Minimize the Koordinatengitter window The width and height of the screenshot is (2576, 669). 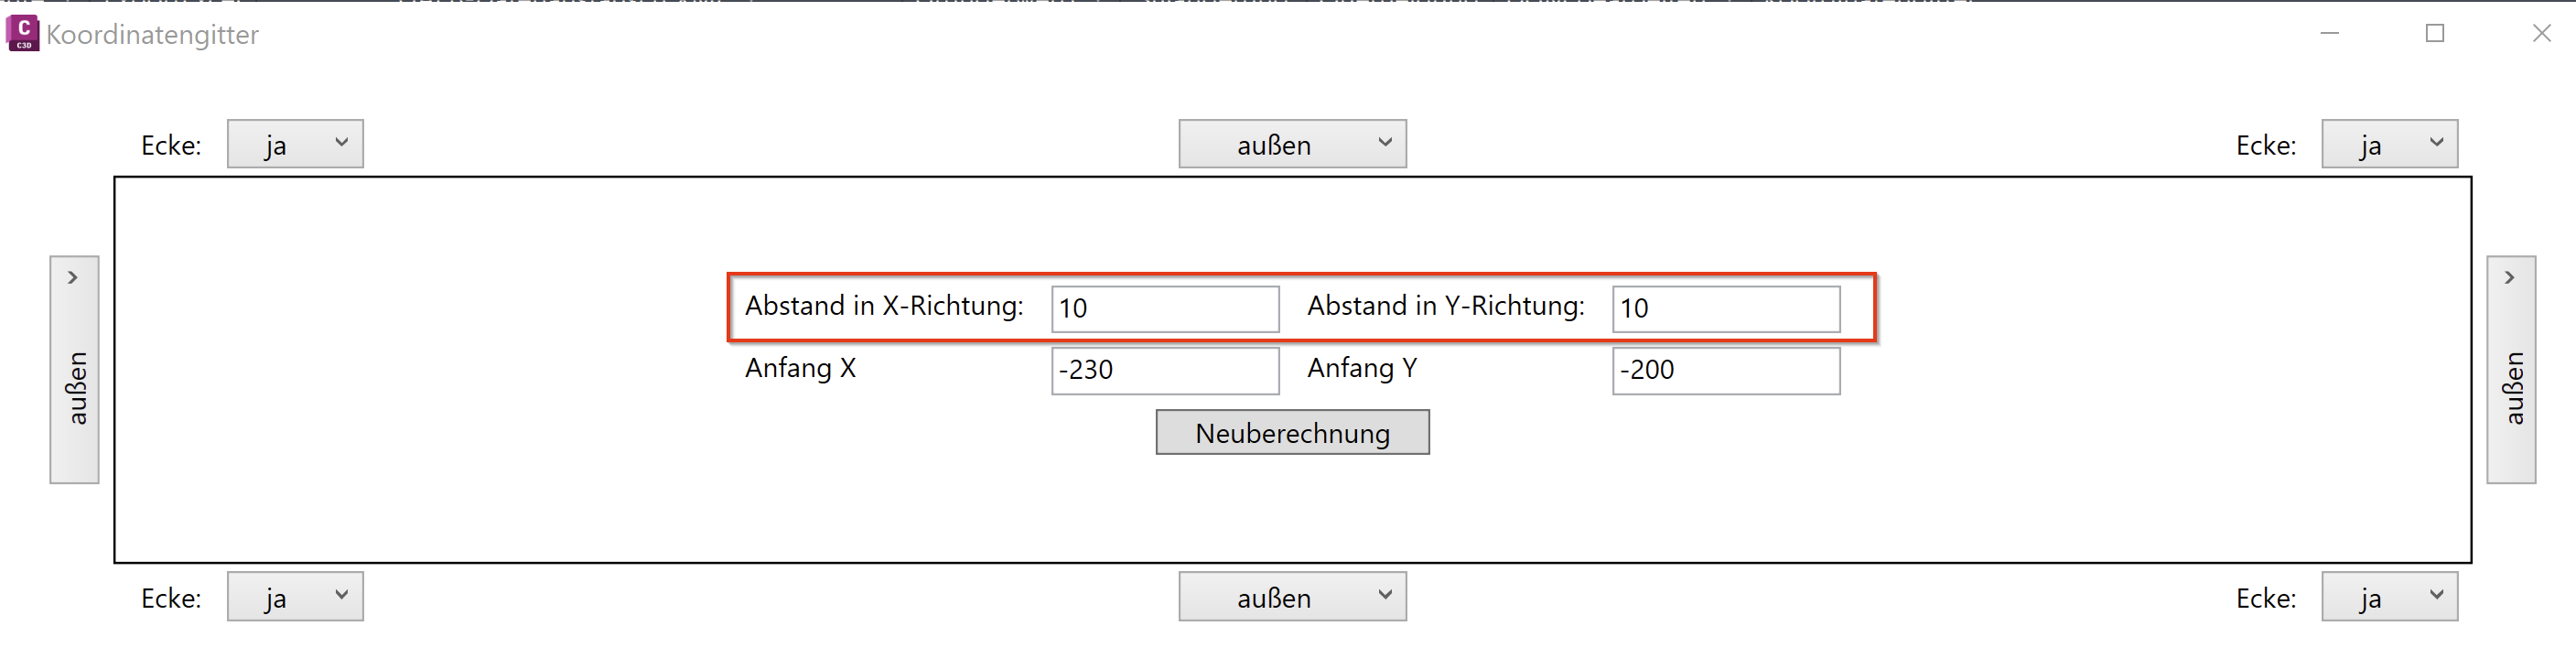point(2329,33)
